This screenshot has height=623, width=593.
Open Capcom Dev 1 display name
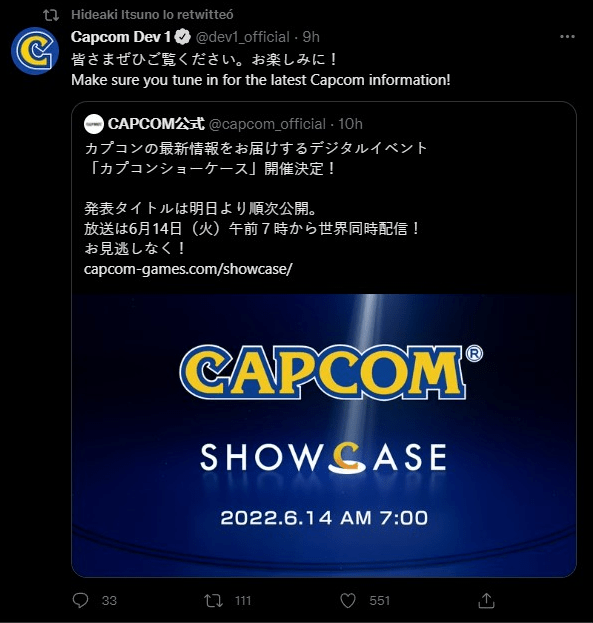click(121, 37)
